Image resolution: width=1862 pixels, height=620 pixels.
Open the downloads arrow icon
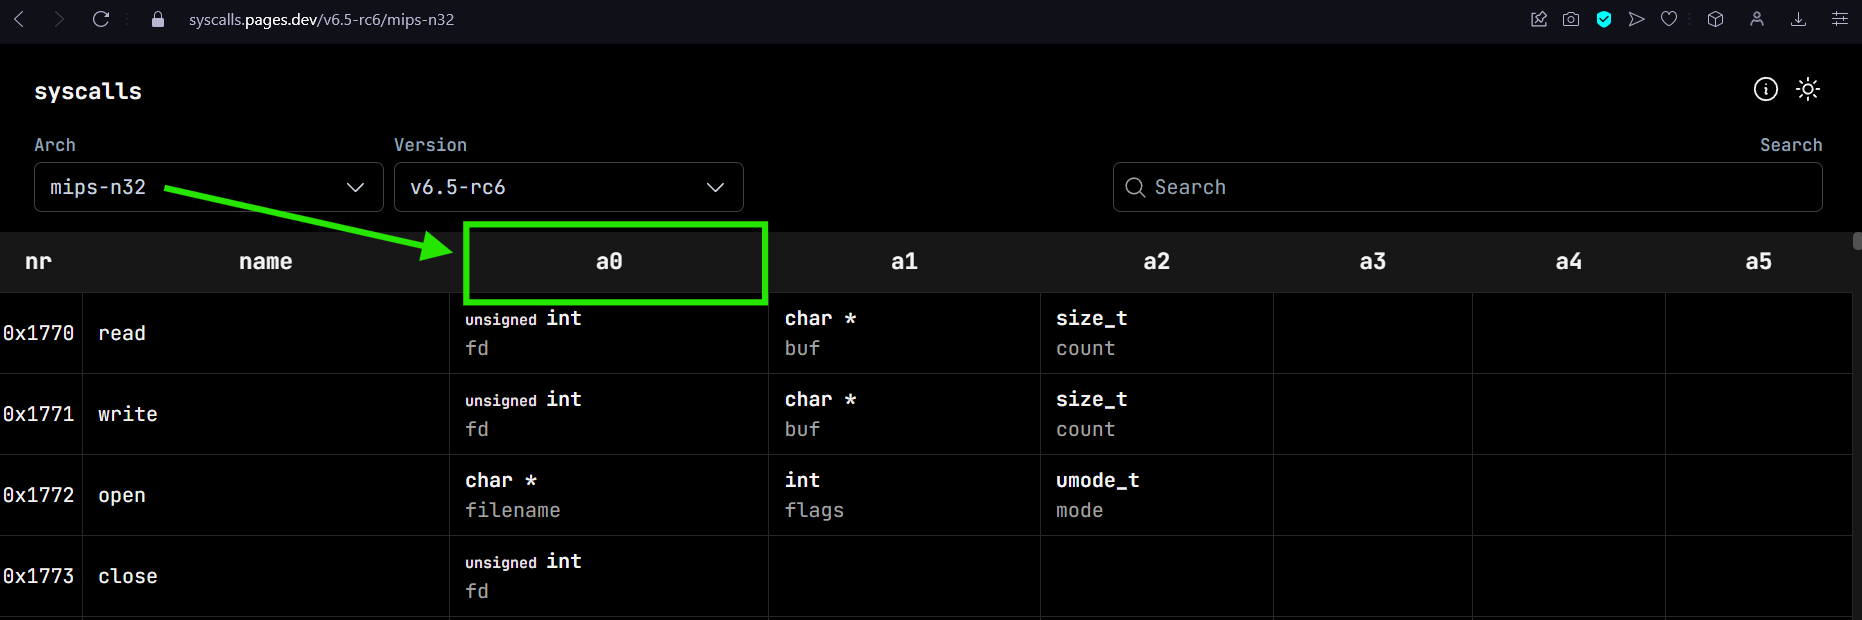click(x=1798, y=19)
